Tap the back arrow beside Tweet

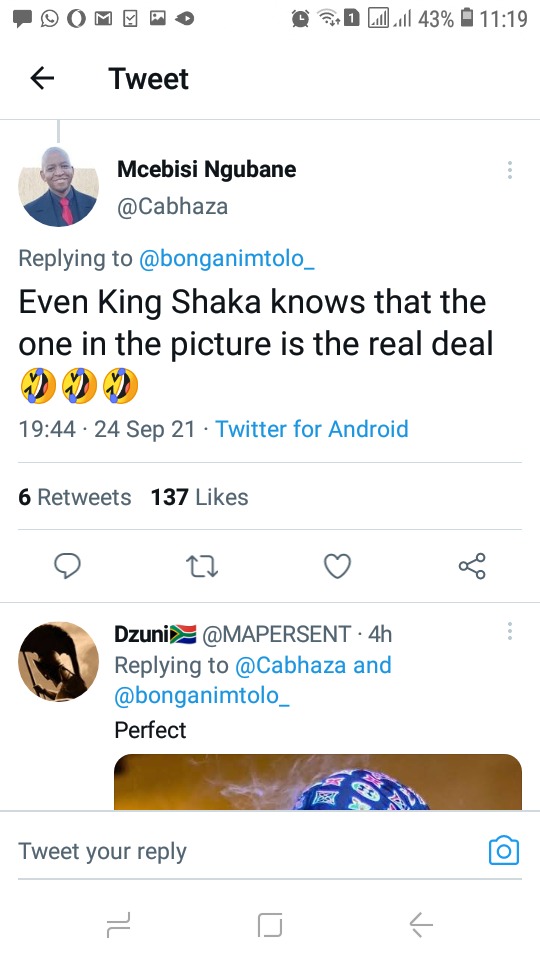click(x=42, y=78)
